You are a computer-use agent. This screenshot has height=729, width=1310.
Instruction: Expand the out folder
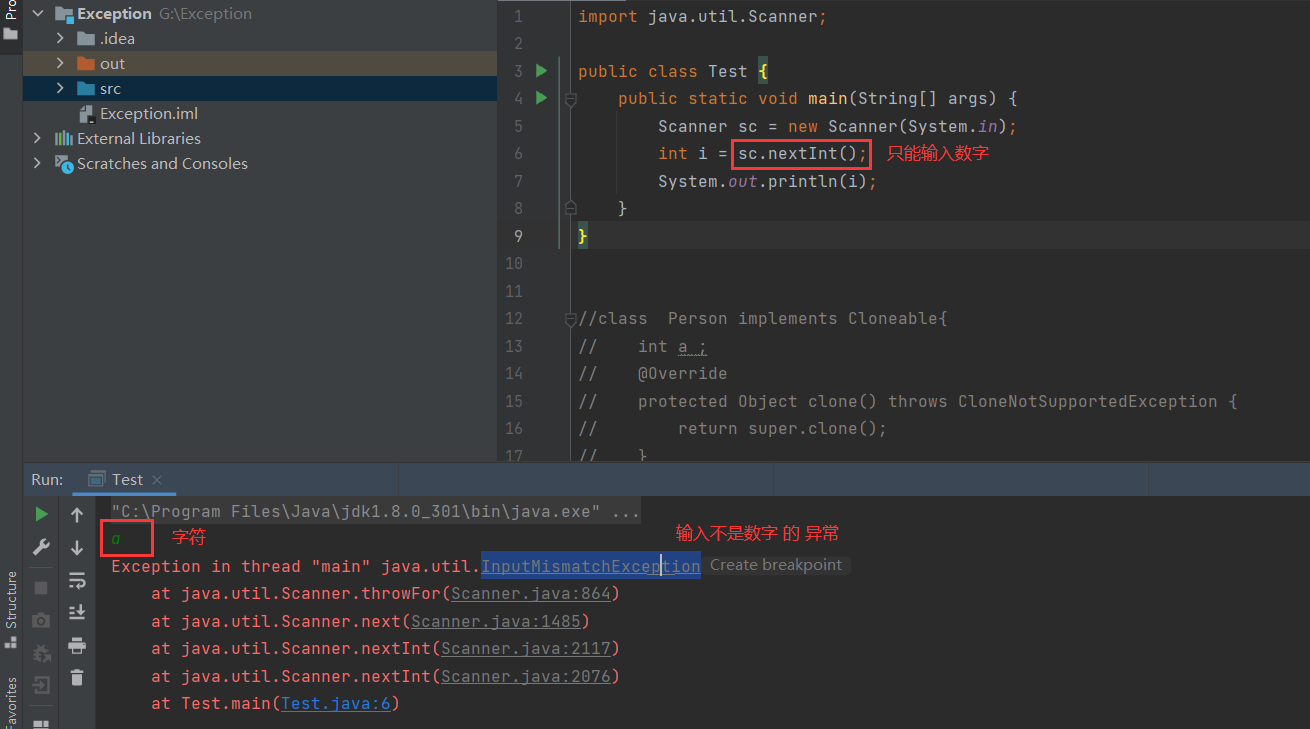pos(60,63)
